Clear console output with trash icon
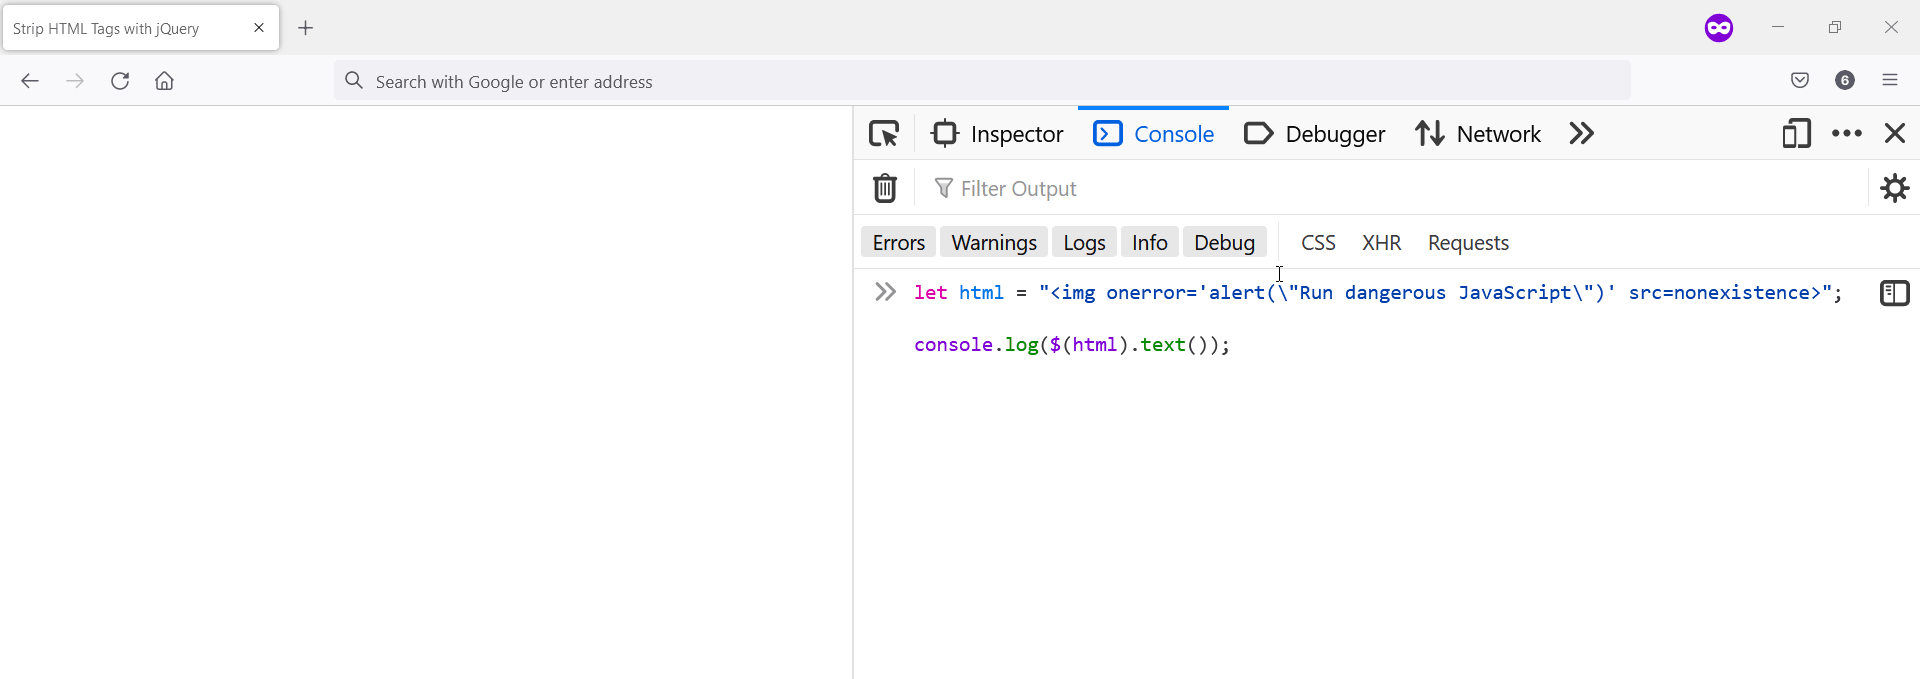This screenshot has height=679, width=1920. tap(885, 188)
